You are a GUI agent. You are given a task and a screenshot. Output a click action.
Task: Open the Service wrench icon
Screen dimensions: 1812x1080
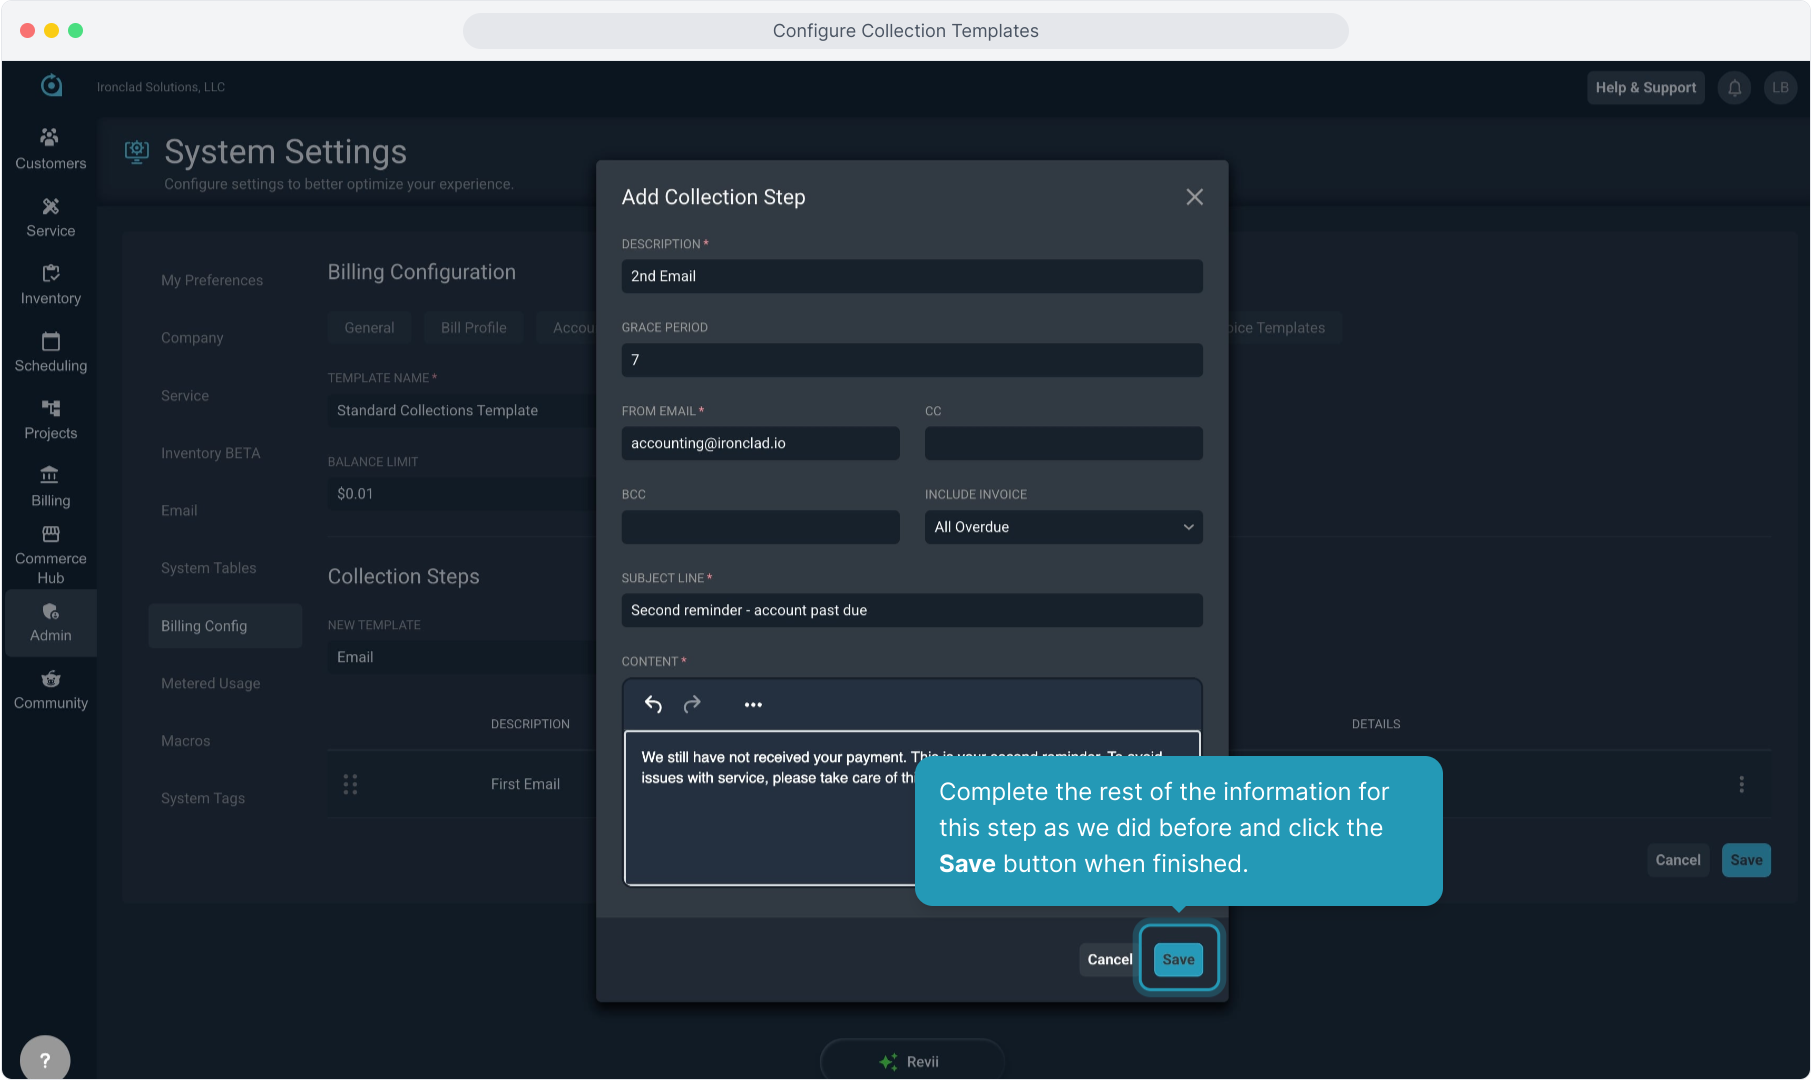(50, 207)
